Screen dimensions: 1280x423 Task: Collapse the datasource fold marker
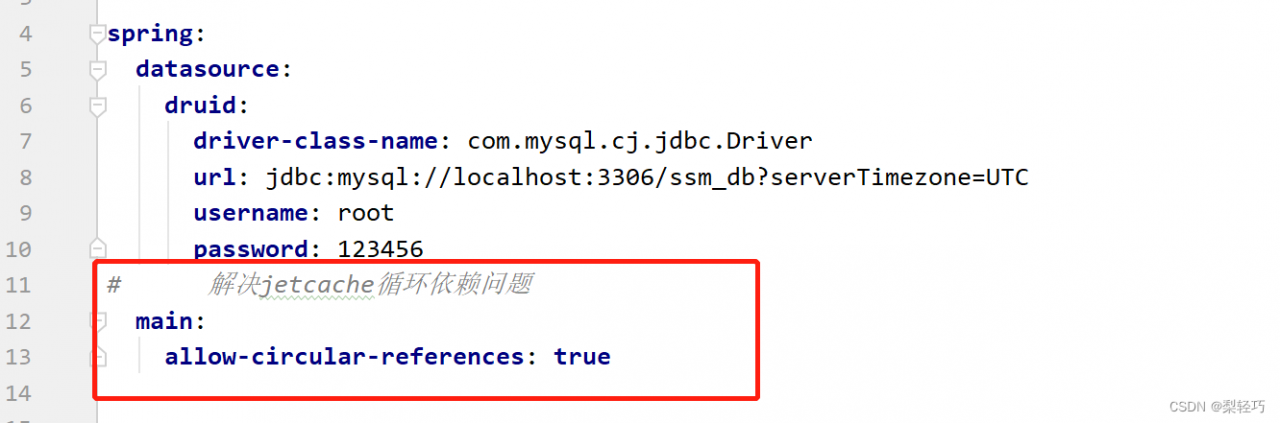[x=97, y=70]
